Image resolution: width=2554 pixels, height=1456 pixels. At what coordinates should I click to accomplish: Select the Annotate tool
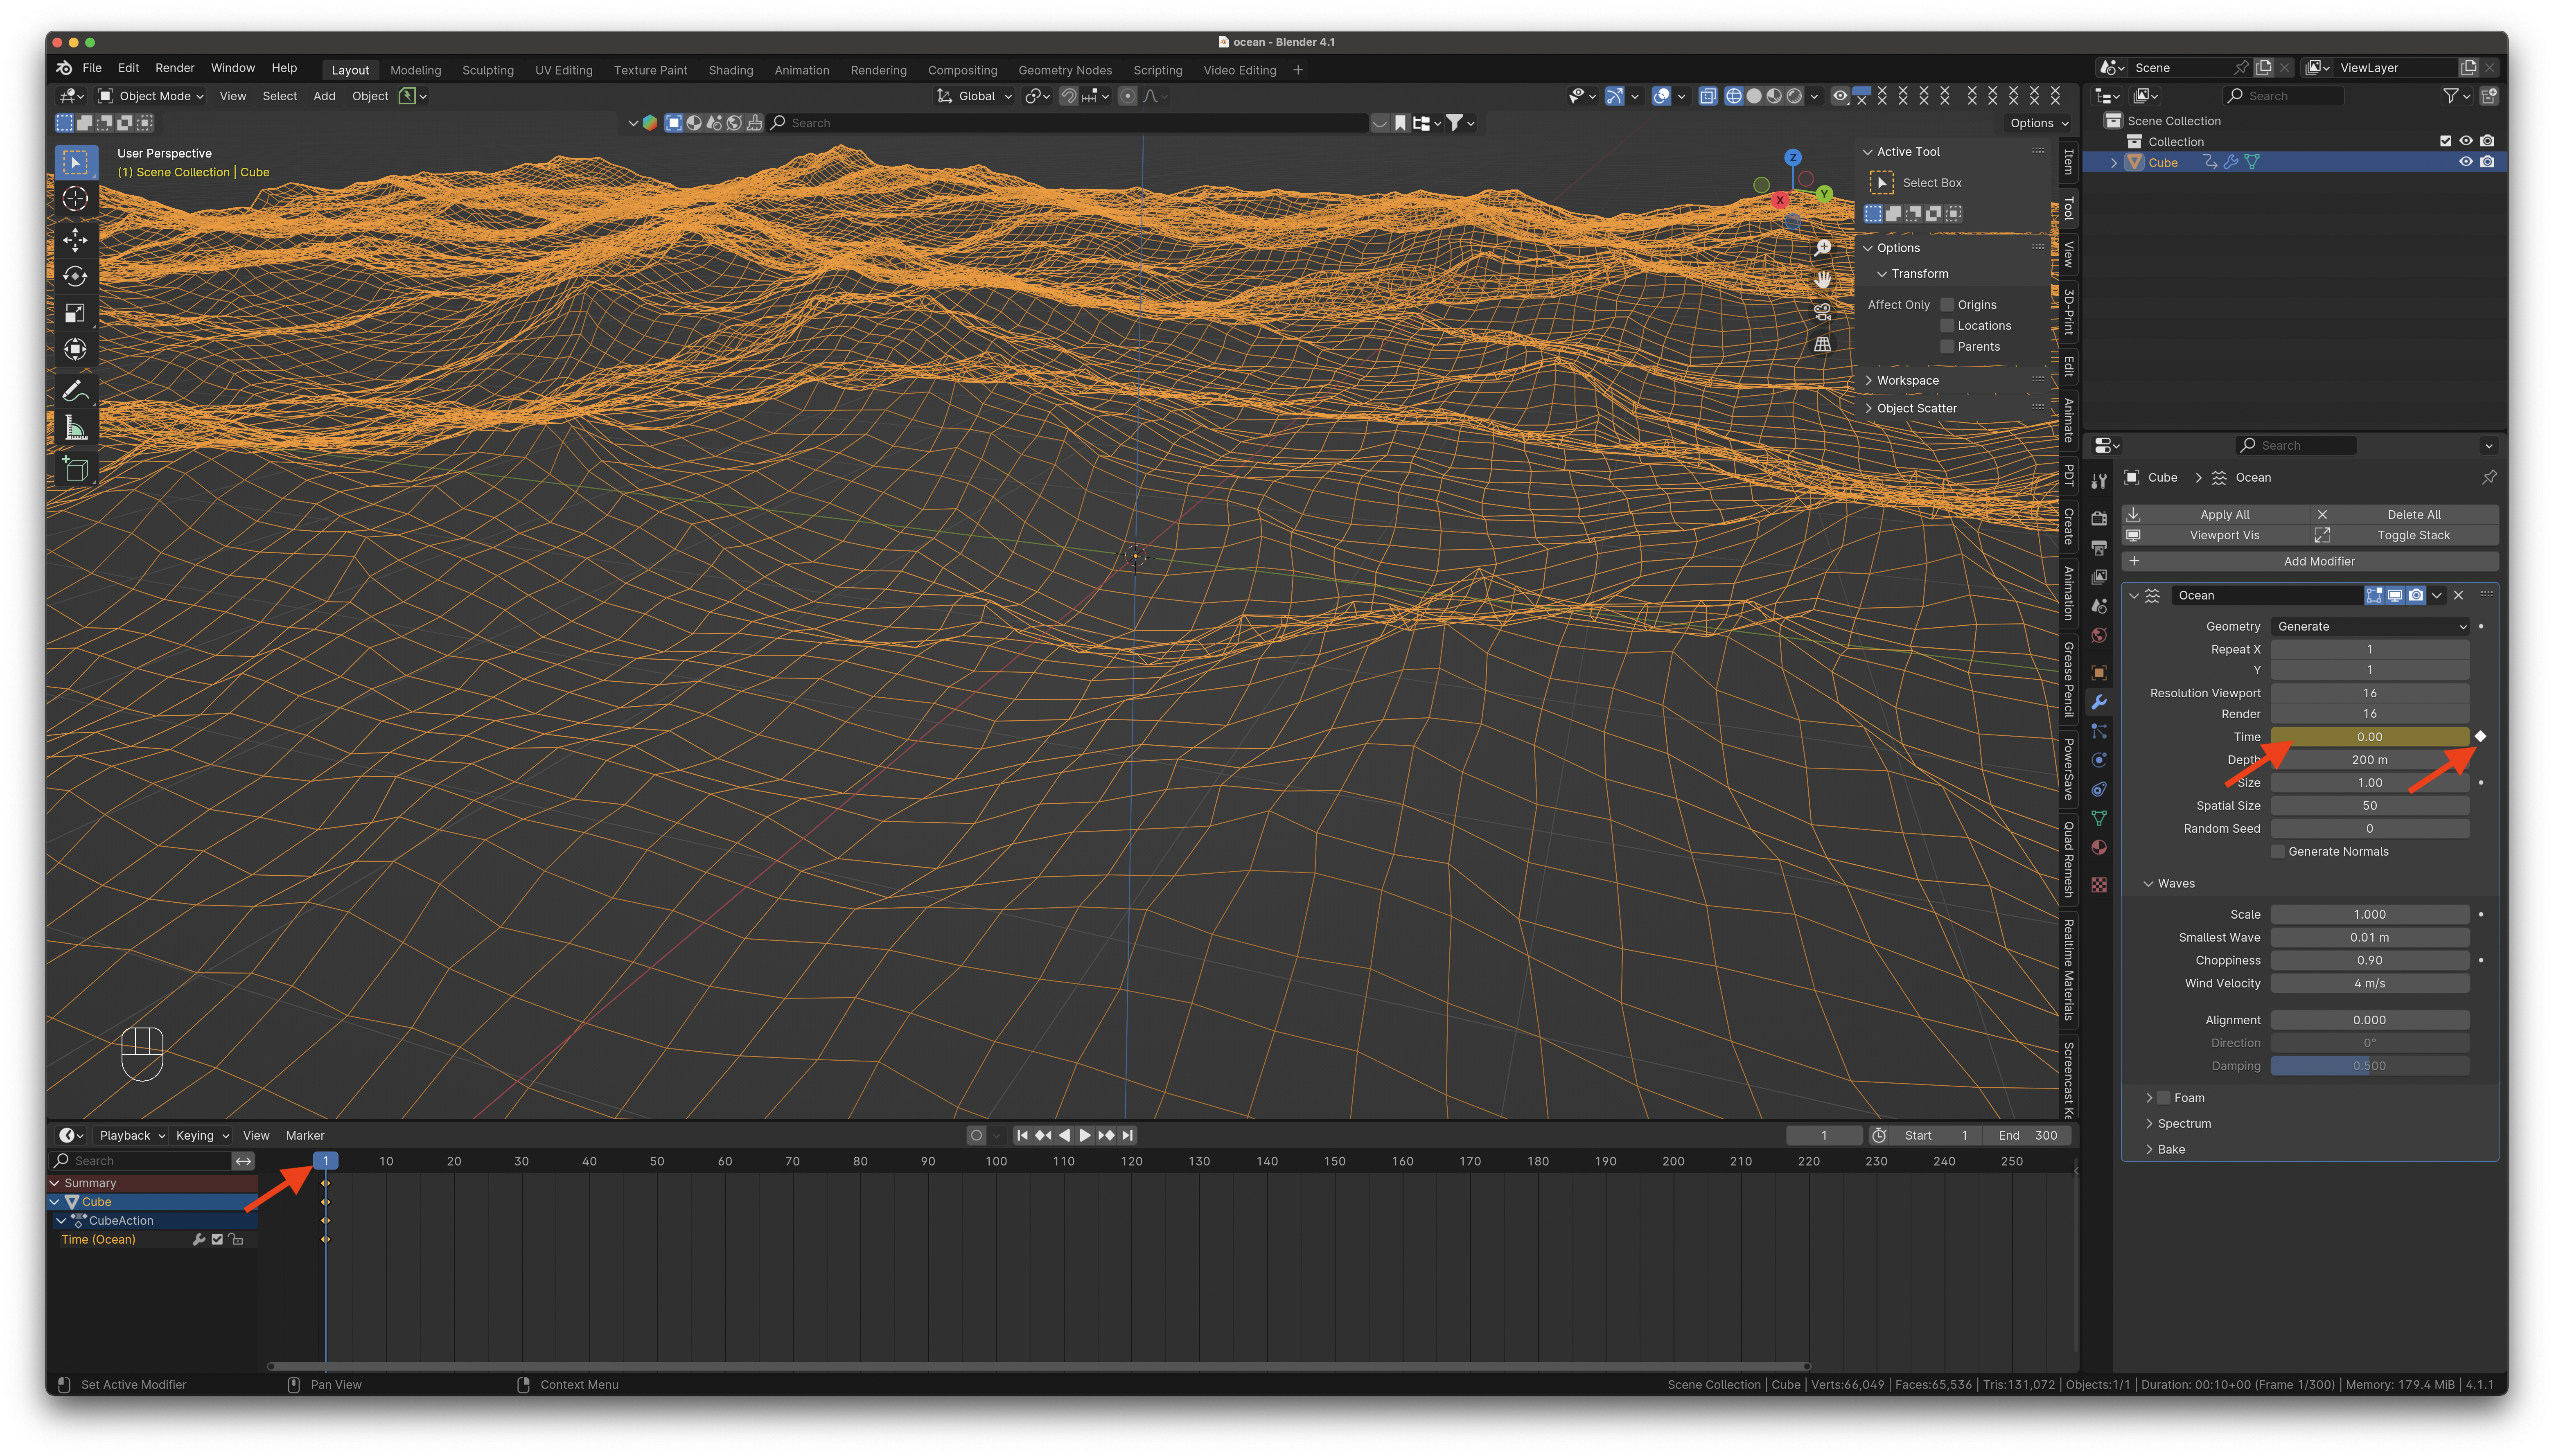(x=75, y=390)
